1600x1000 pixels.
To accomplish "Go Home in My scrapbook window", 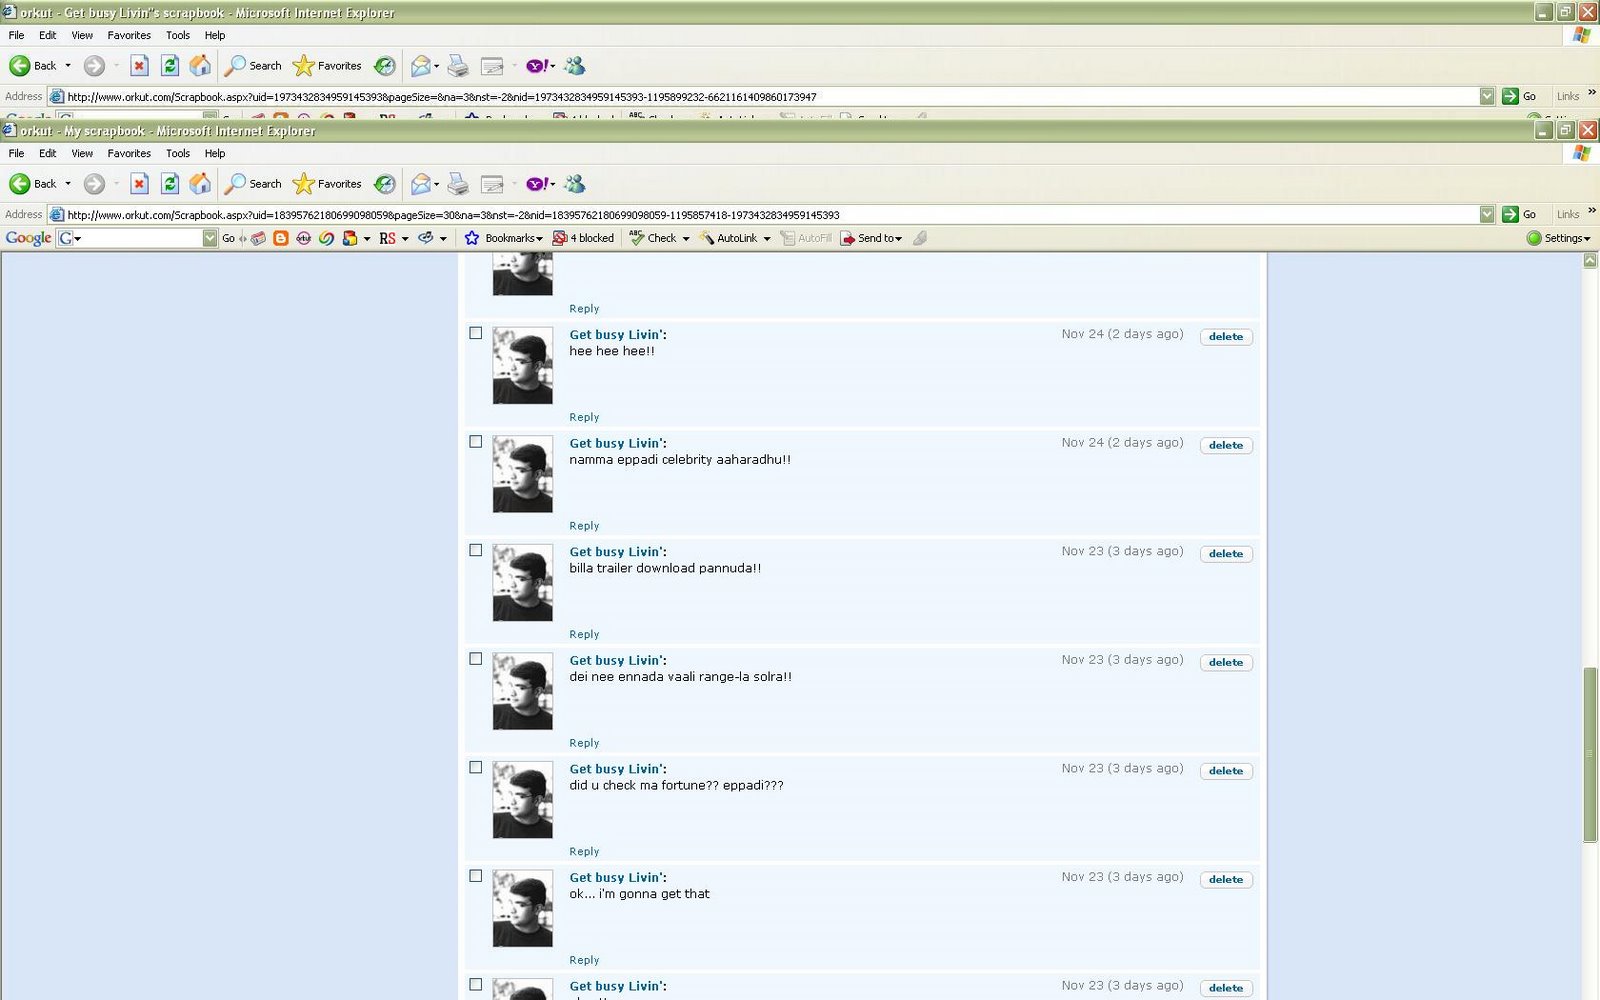I will [x=200, y=184].
